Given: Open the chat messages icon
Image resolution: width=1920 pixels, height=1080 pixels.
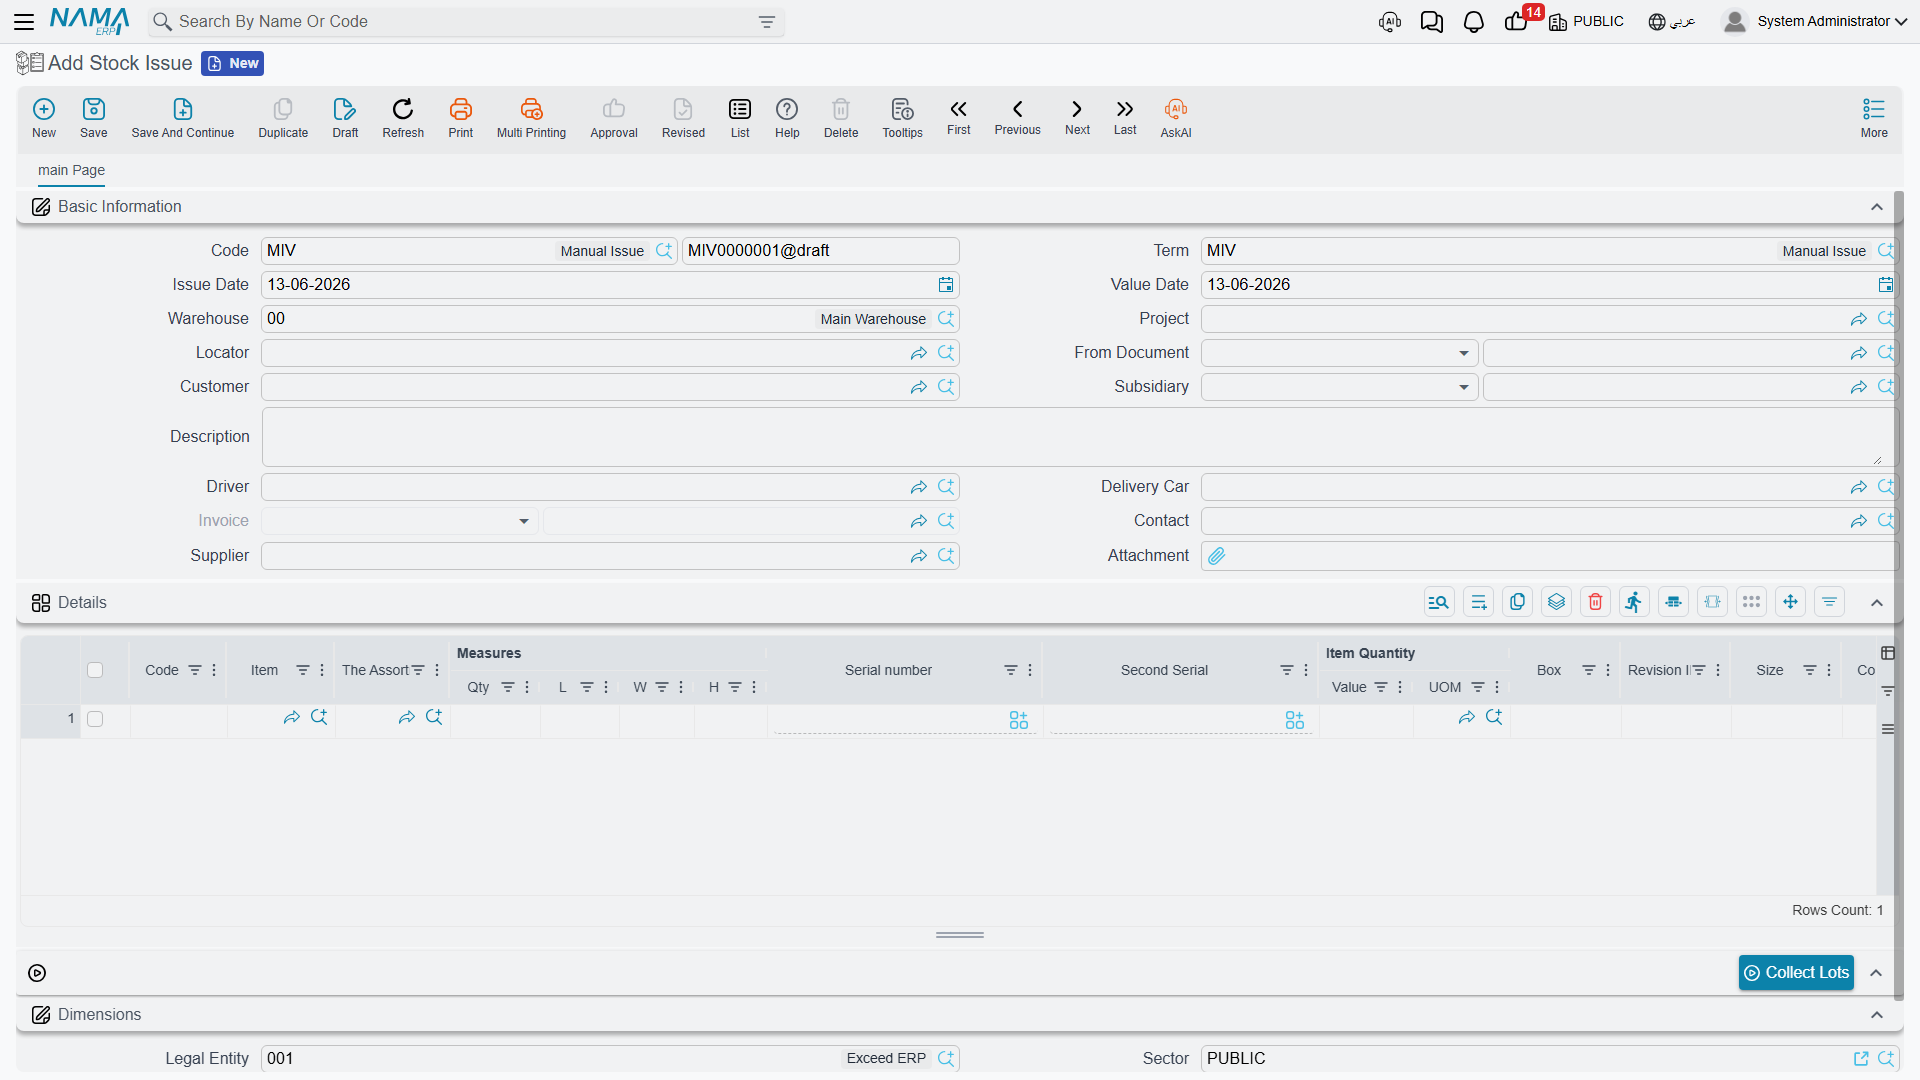Looking at the screenshot, I should pos(1432,22).
